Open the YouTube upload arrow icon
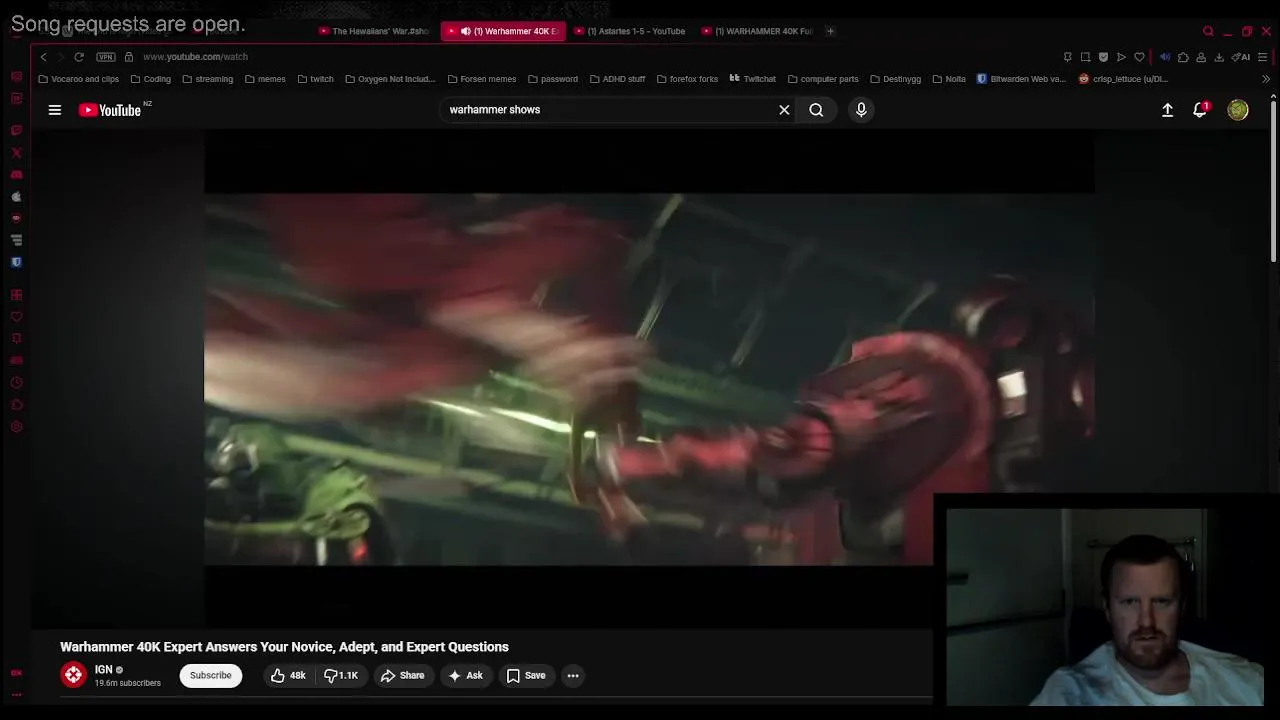This screenshot has width=1280, height=720. pyautogui.click(x=1167, y=110)
